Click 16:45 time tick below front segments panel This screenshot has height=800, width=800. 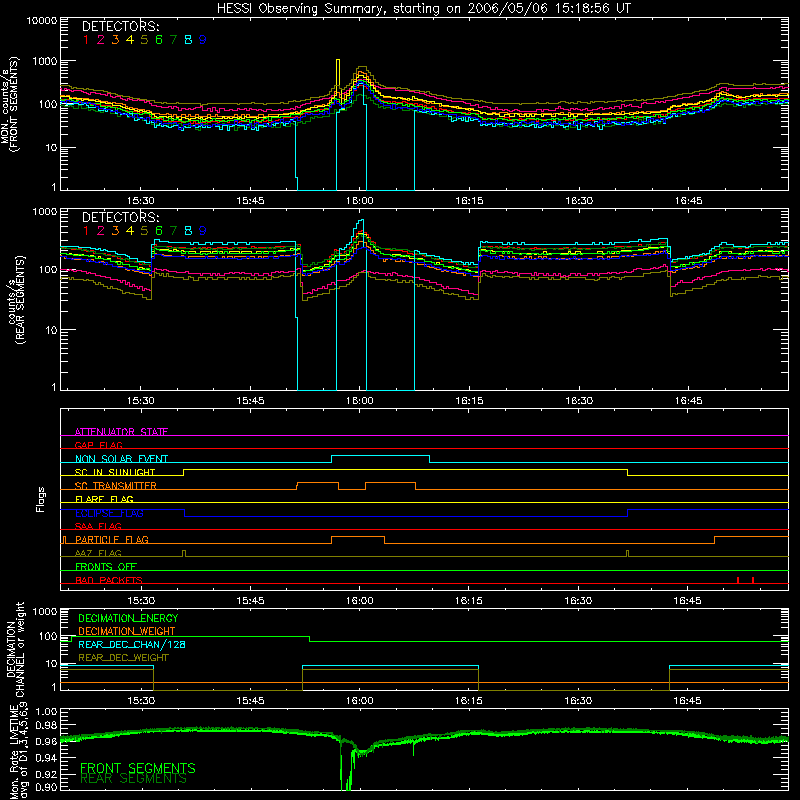pyautogui.click(x=688, y=201)
